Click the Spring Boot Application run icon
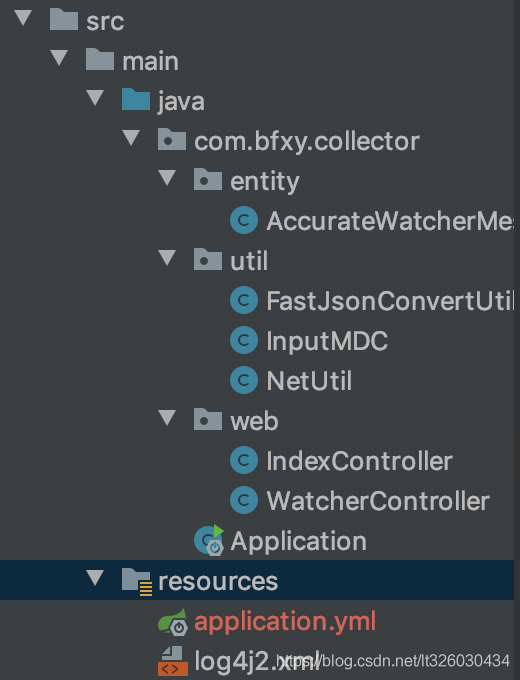Image resolution: width=520 pixels, height=680 pixels. pos(209,540)
